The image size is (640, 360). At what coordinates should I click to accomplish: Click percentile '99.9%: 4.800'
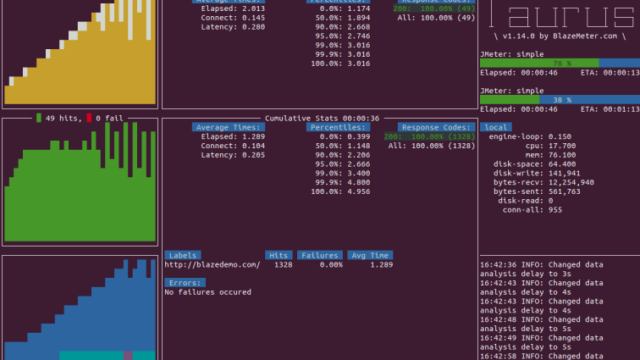click(x=343, y=182)
